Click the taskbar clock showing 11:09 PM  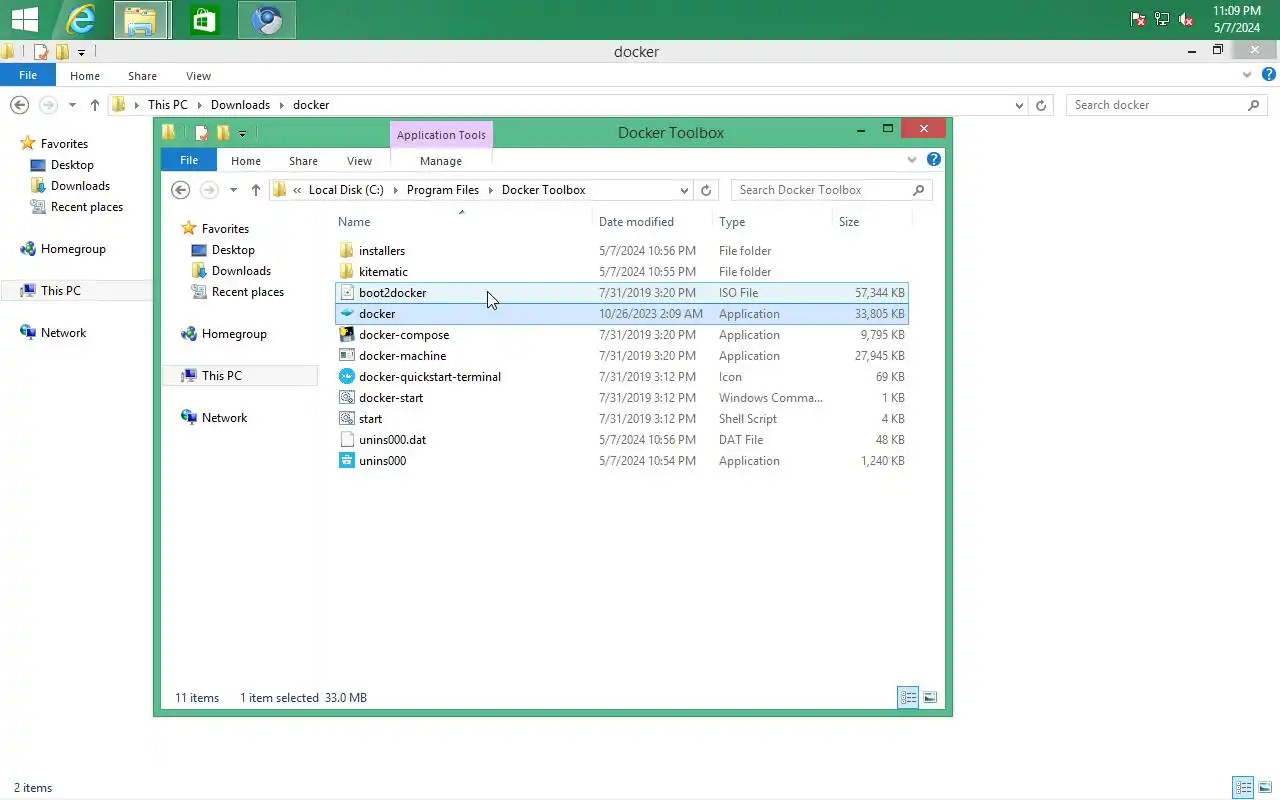(1237, 12)
